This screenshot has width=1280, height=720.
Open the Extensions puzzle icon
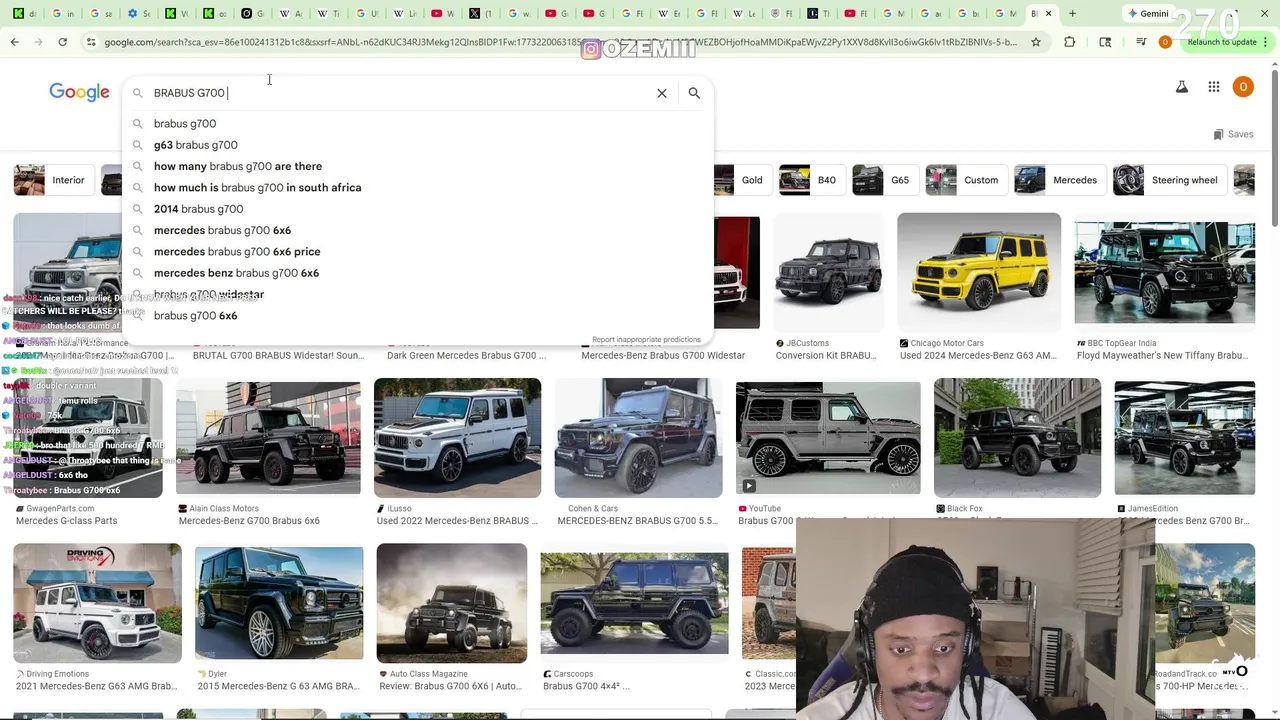(1070, 42)
